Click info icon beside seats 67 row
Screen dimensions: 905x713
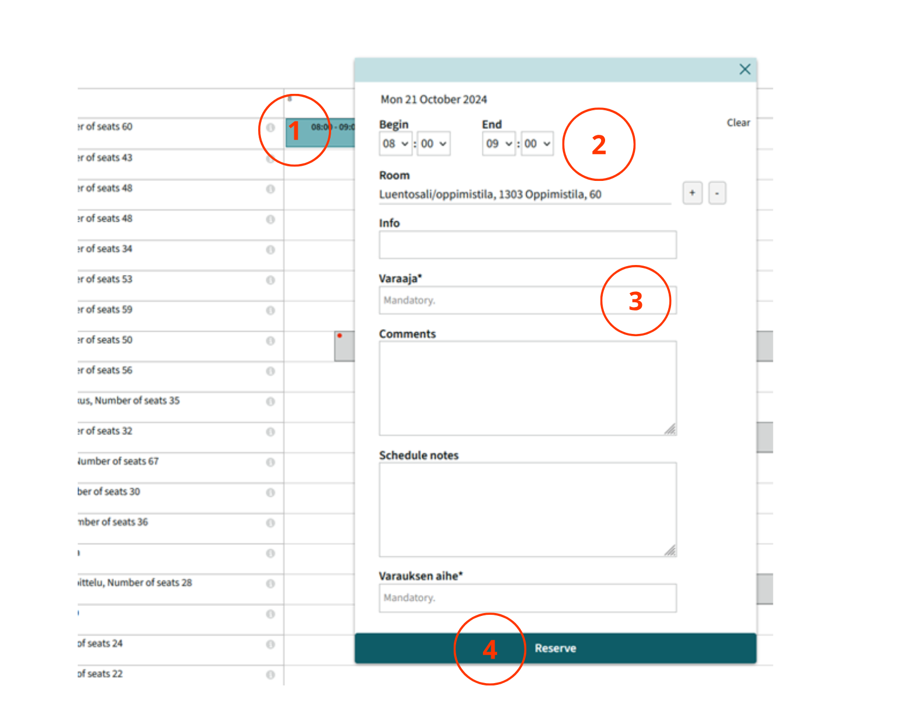coord(270,463)
